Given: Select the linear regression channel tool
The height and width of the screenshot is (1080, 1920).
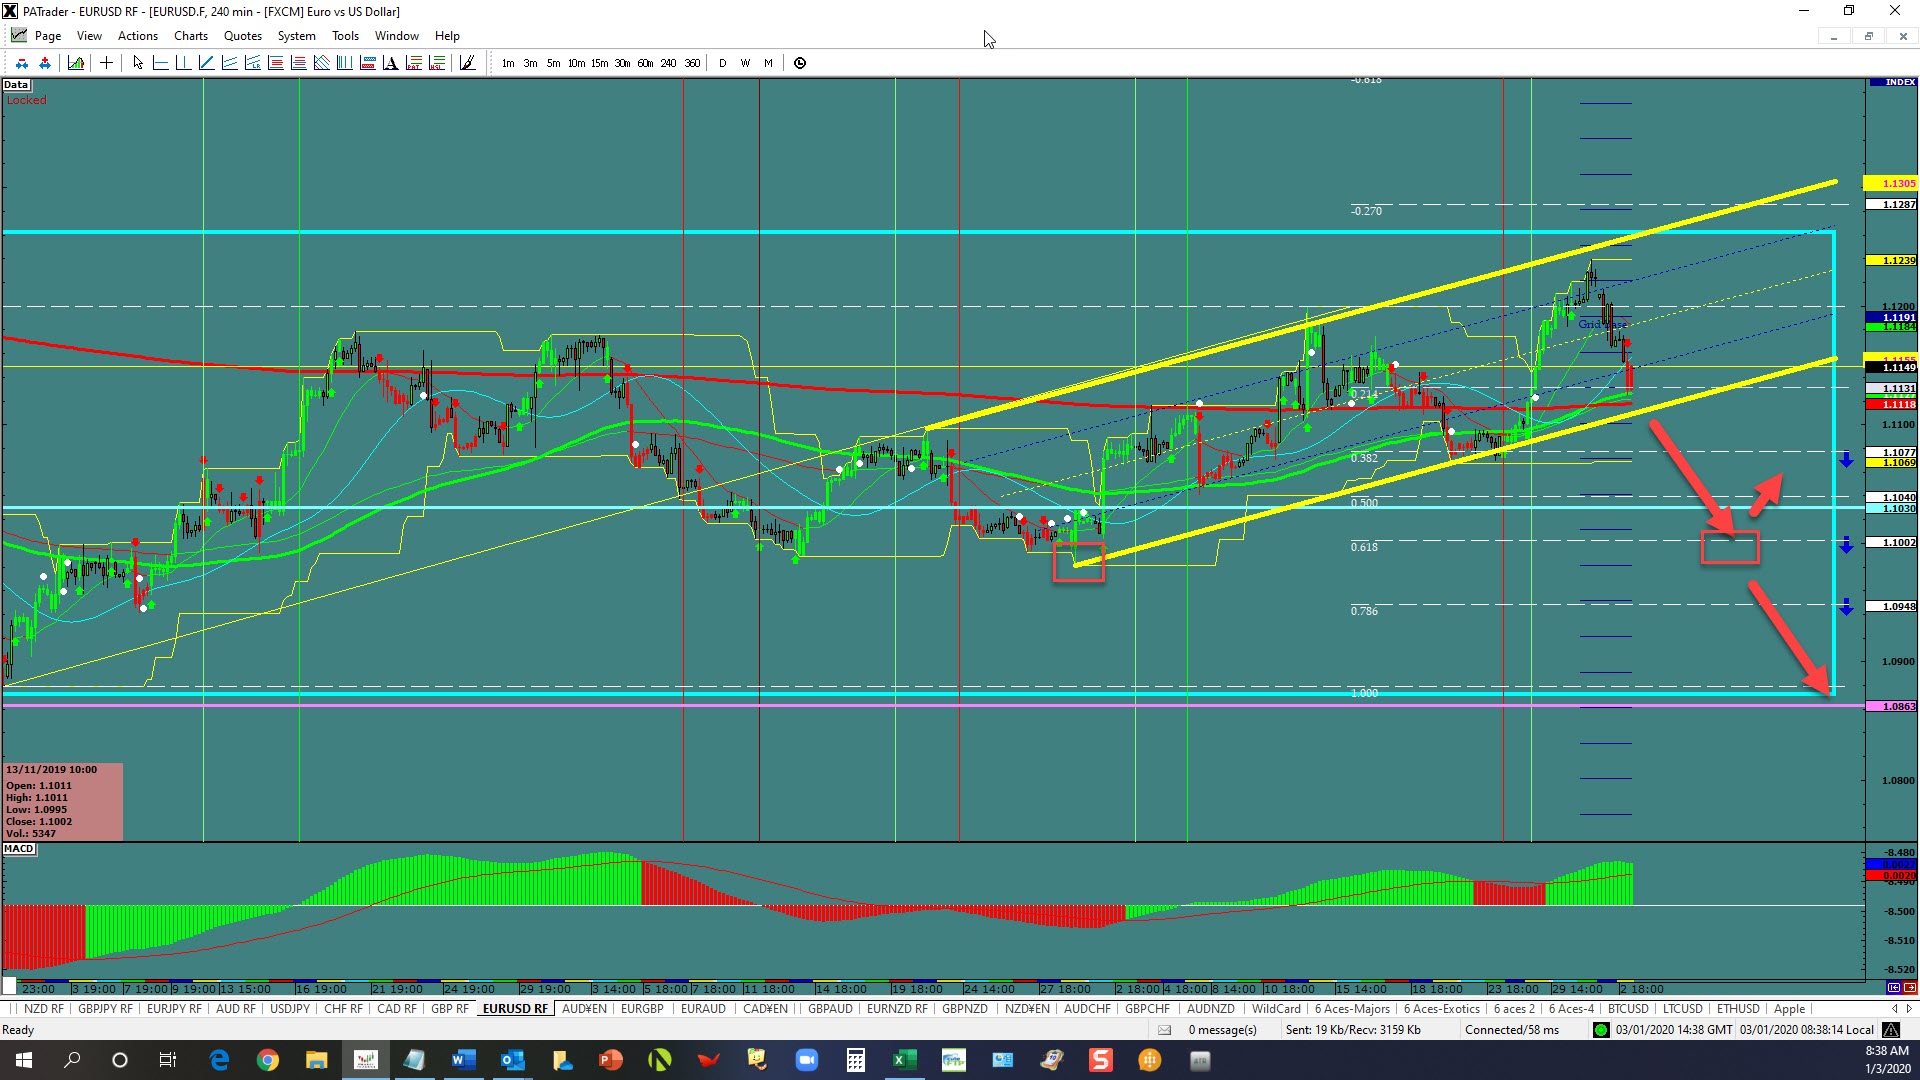Looking at the screenshot, I should point(252,63).
